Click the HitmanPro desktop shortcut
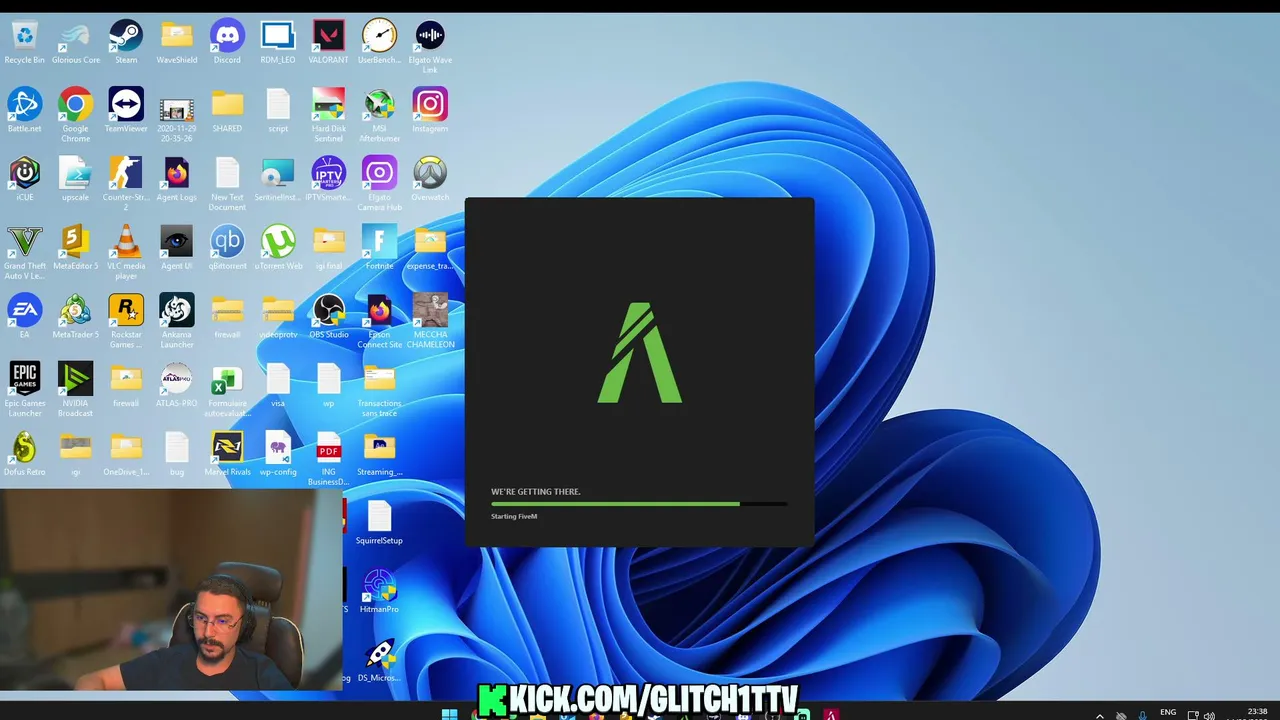 pyautogui.click(x=379, y=584)
